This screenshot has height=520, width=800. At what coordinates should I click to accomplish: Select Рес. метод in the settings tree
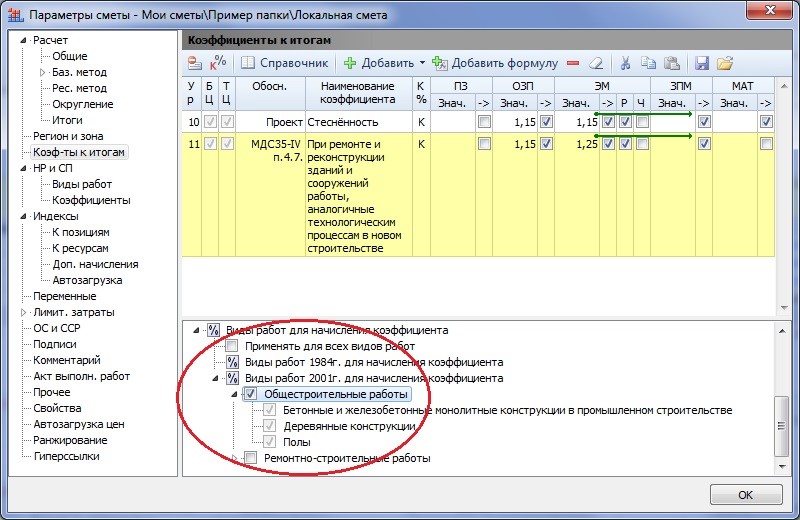tap(79, 88)
